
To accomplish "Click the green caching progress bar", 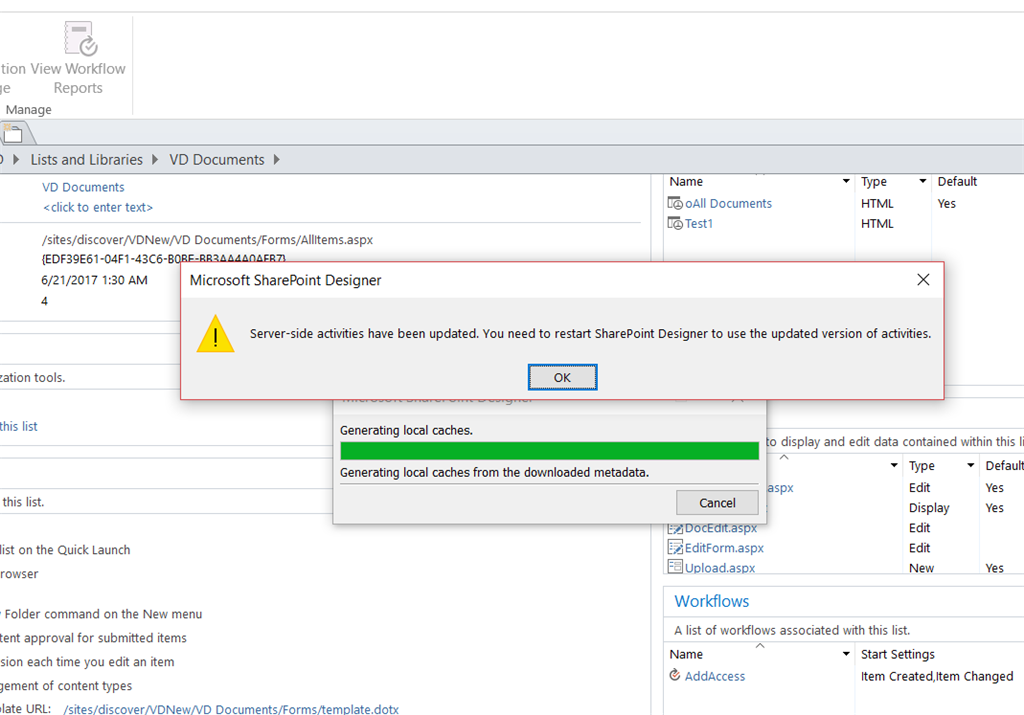I will [549, 451].
